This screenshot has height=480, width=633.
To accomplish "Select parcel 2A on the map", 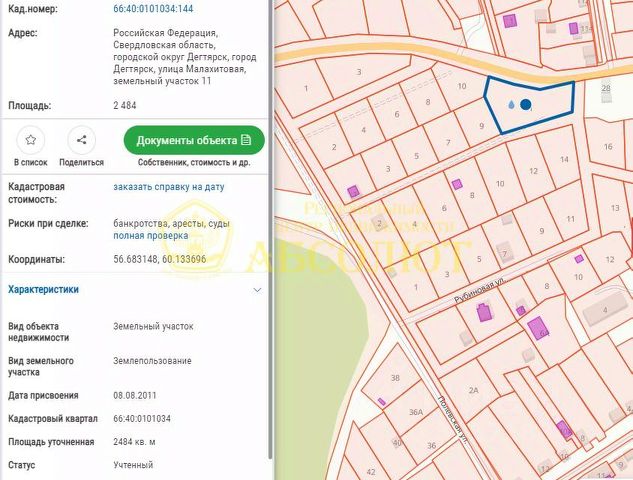I will tap(474, 390).
